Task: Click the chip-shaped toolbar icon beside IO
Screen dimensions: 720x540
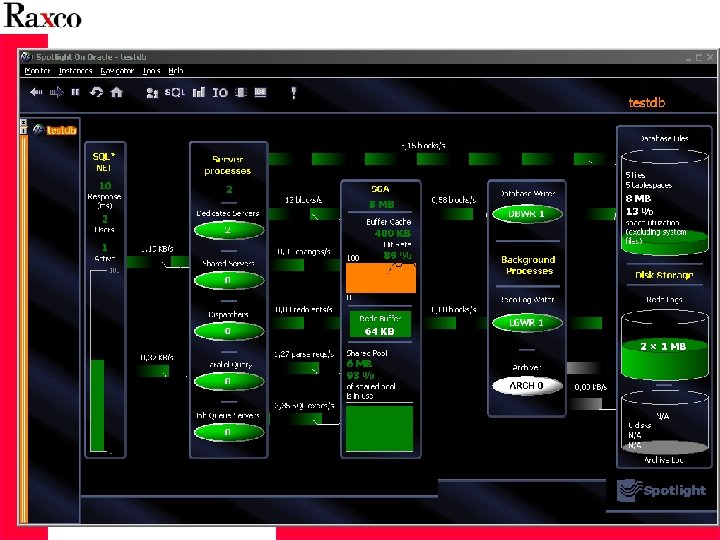Action: [241, 92]
